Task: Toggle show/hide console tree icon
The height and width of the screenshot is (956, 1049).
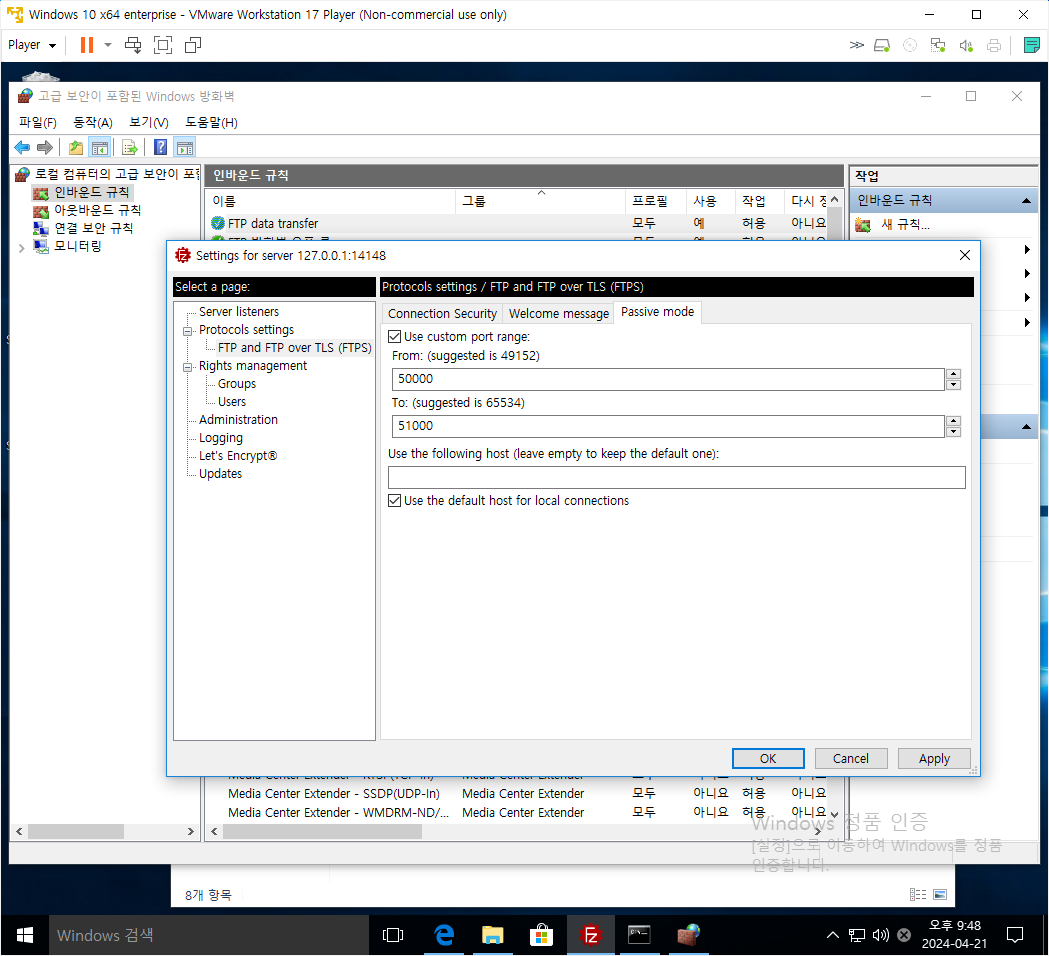Action: point(100,148)
